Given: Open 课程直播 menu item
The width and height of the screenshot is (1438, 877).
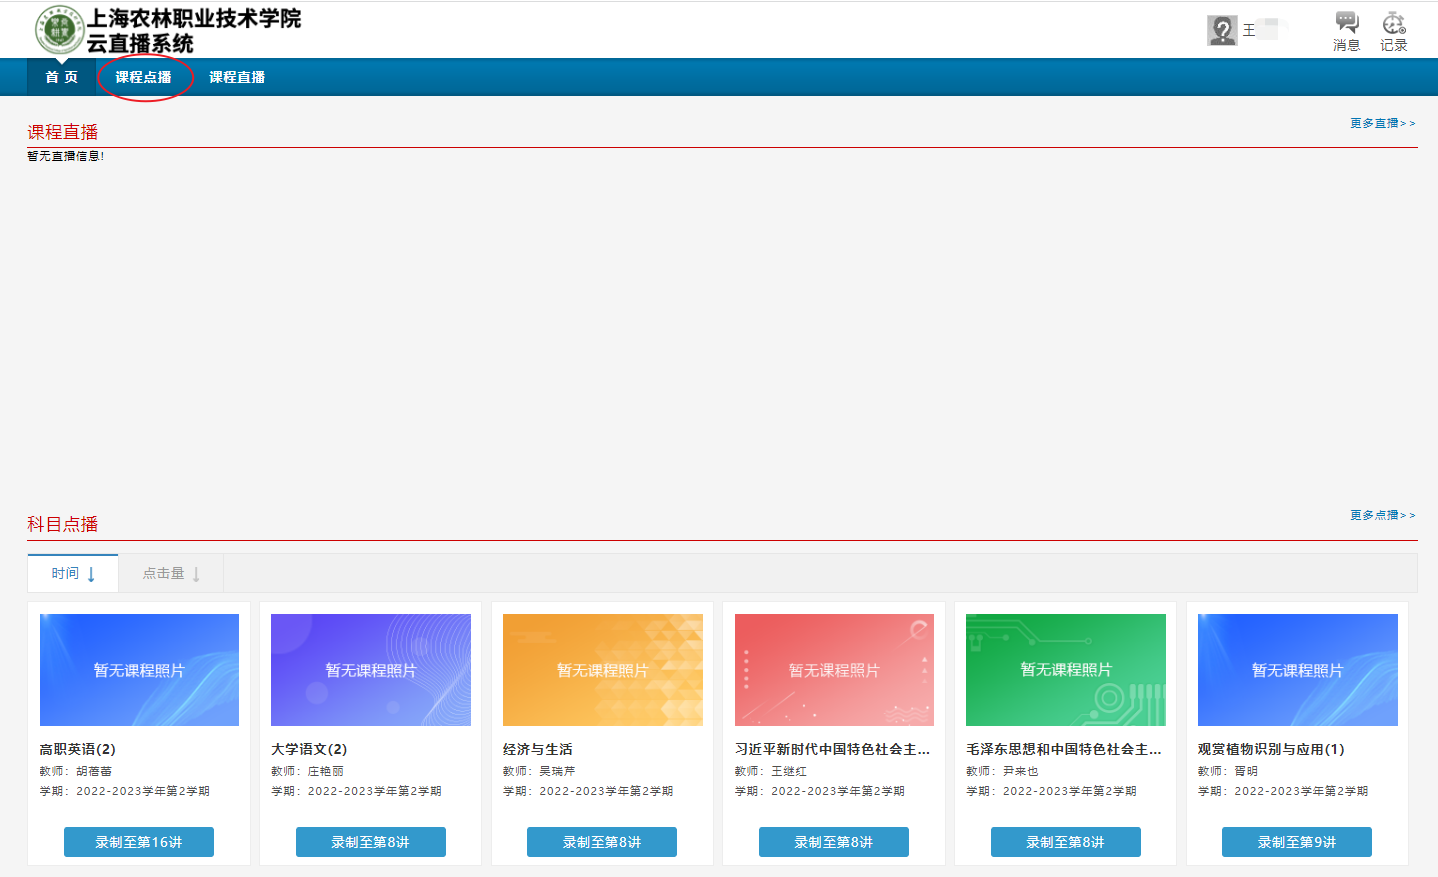Looking at the screenshot, I should [x=237, y=77].
